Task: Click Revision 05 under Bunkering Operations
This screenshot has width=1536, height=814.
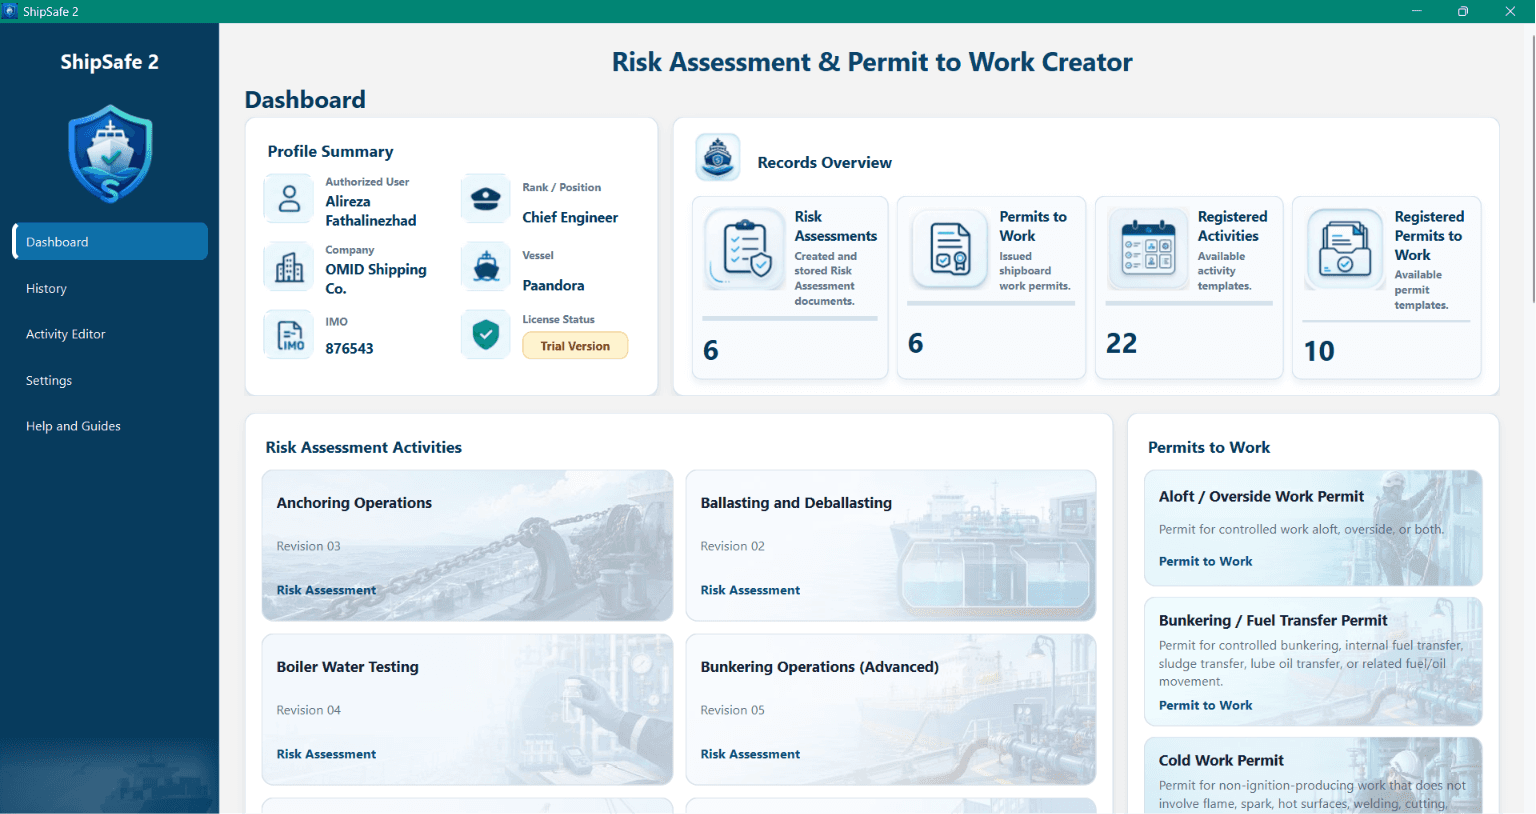Action: pyautogui.click(x=732, y=710)
